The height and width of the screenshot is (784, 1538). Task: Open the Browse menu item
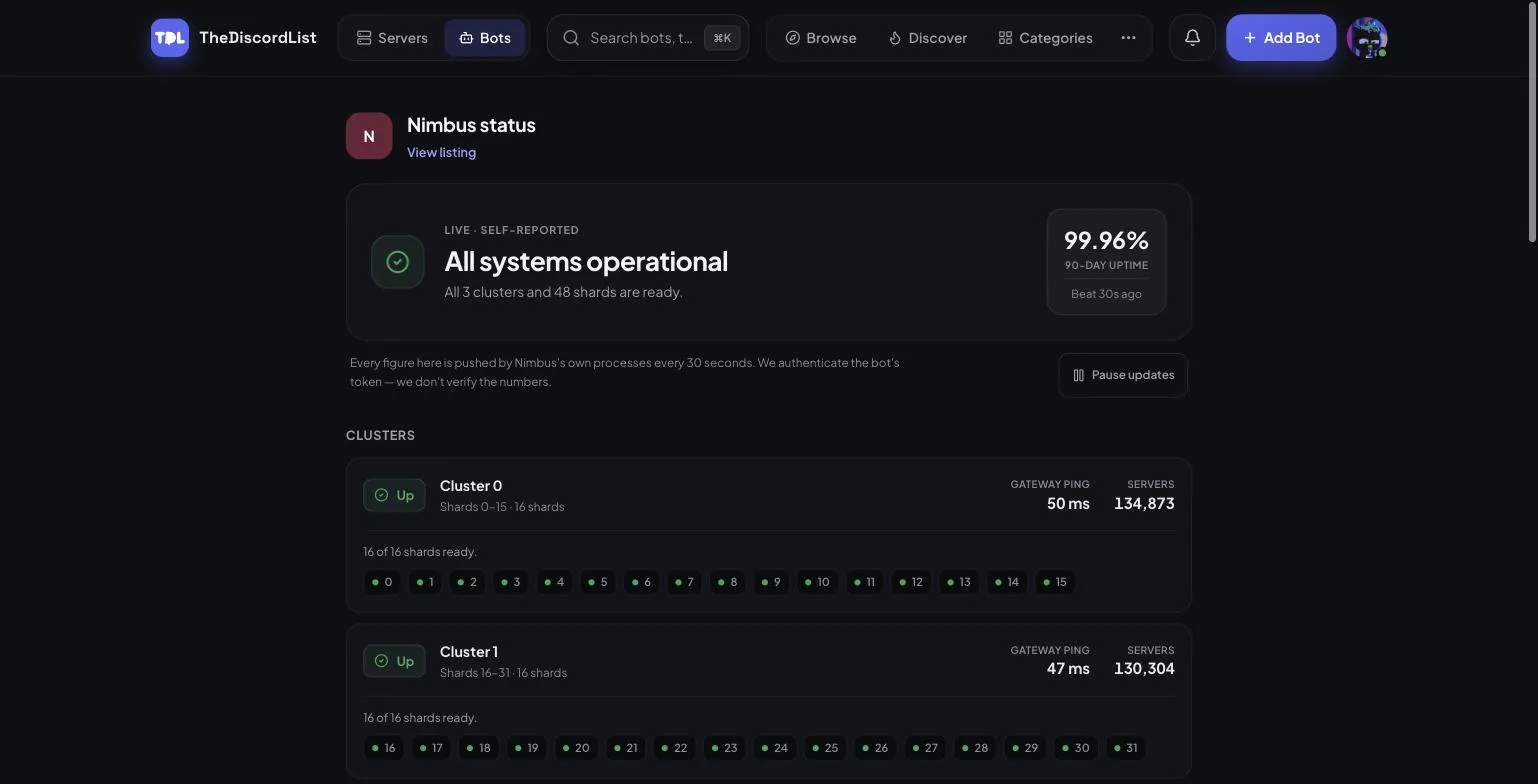[x=821, y=38]
